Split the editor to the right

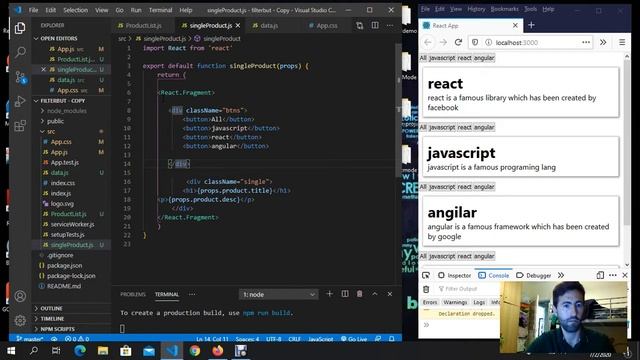coord(375,25)
